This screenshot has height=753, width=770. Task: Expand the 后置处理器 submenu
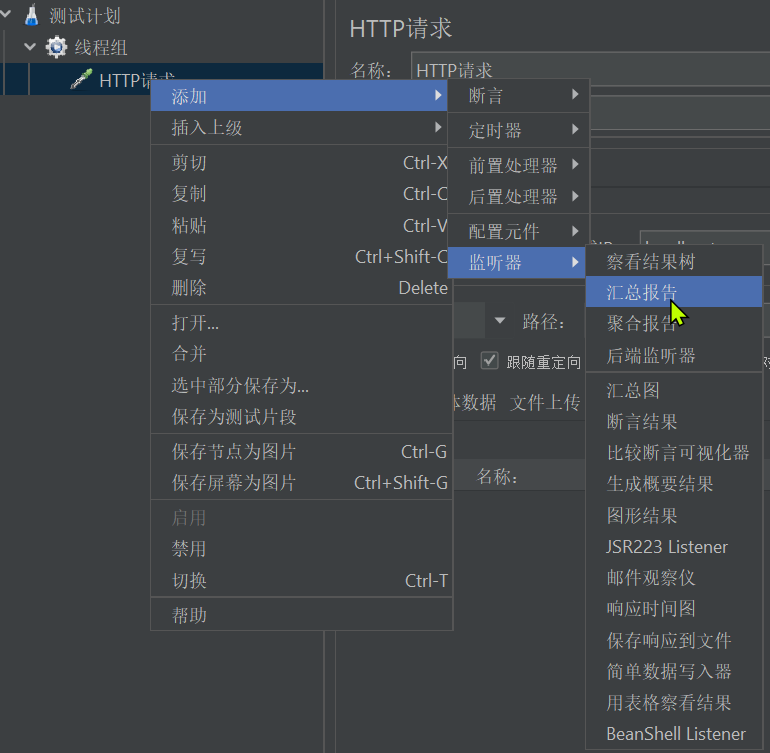click(x=519, y=196)
